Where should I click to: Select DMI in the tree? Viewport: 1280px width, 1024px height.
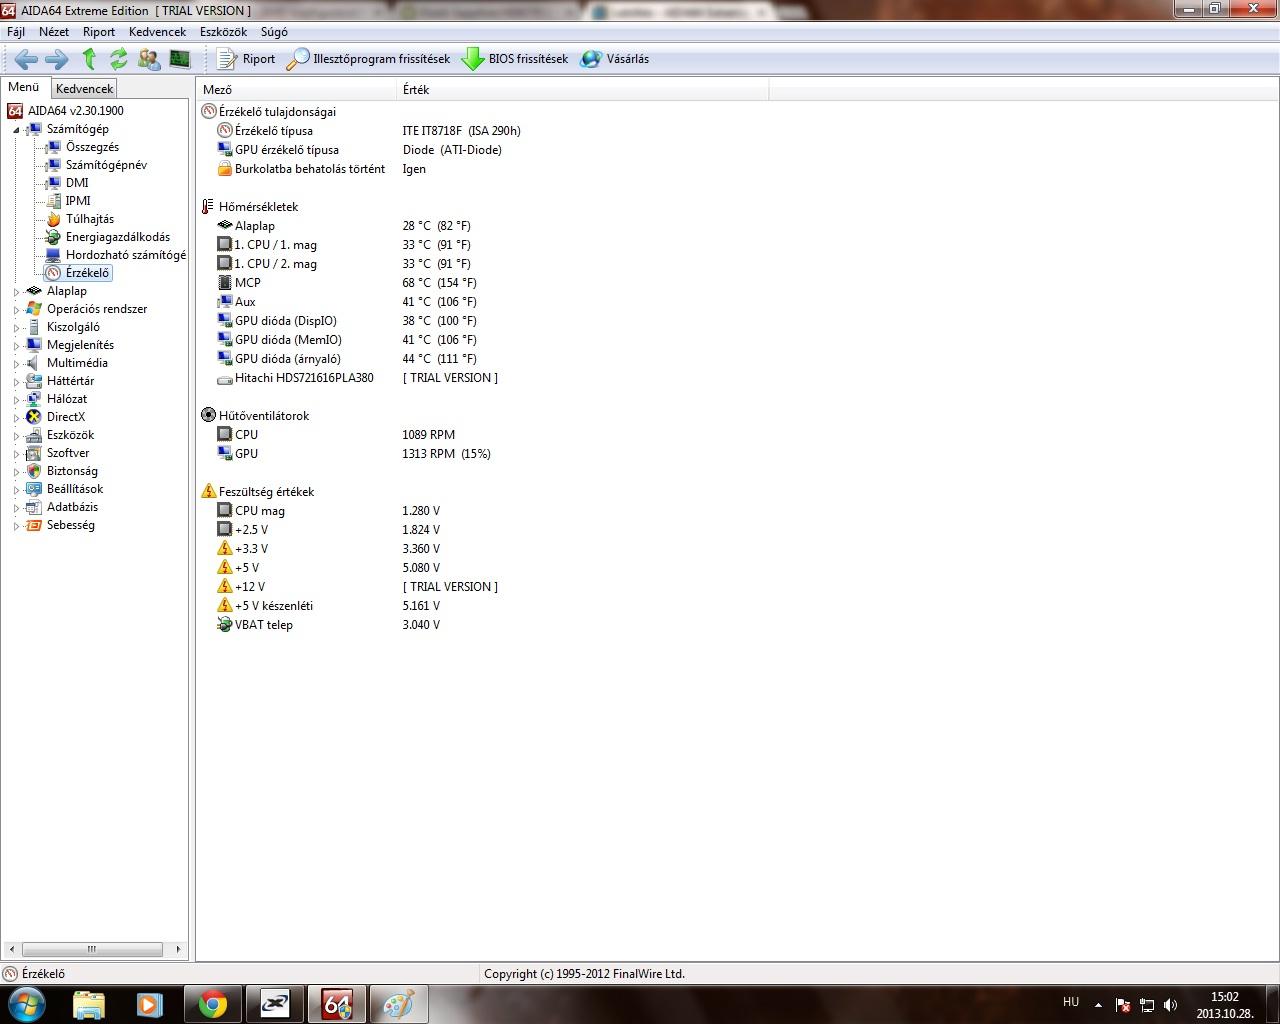(x=77, y=183)
